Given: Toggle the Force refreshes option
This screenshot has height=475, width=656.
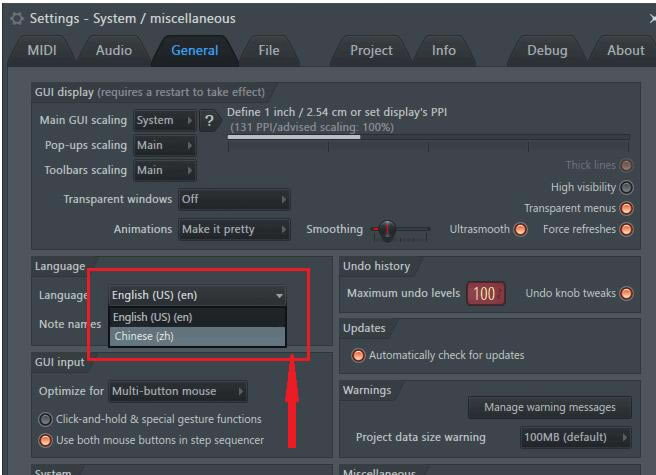Looking at the screenshot, I should pos(626,229).
